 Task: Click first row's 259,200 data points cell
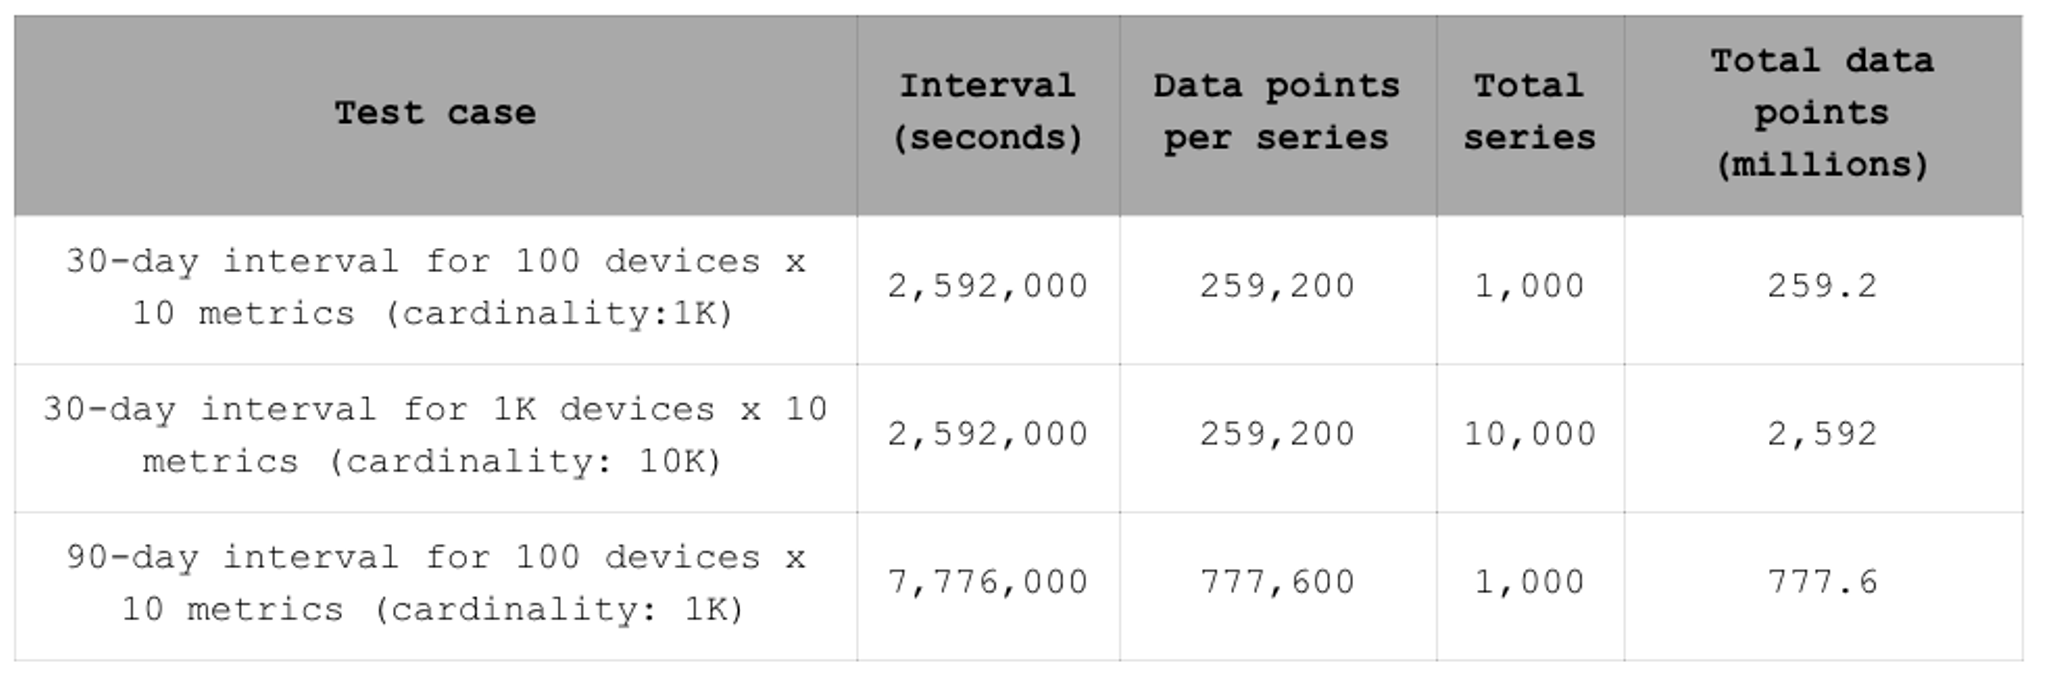[x=1277, y=289]
